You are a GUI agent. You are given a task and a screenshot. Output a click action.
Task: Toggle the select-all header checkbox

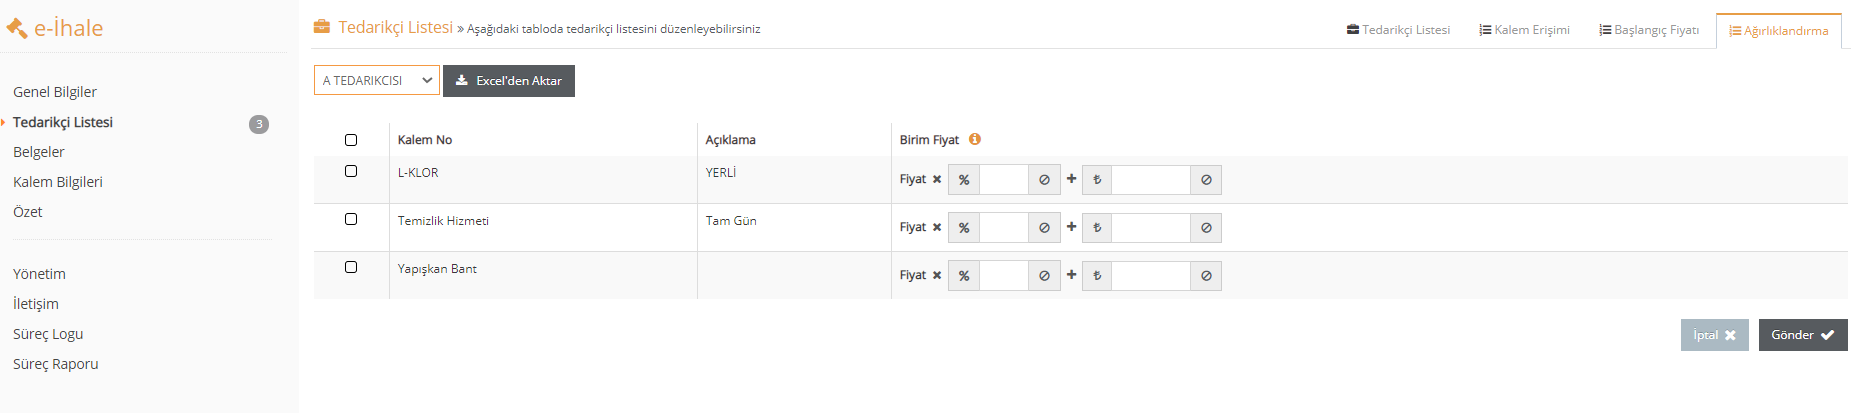351,140
